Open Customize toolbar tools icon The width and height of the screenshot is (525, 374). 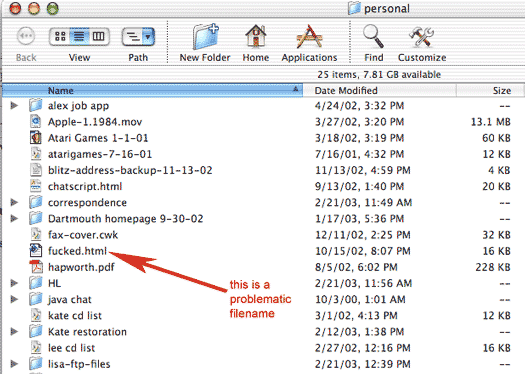point(422,36)
